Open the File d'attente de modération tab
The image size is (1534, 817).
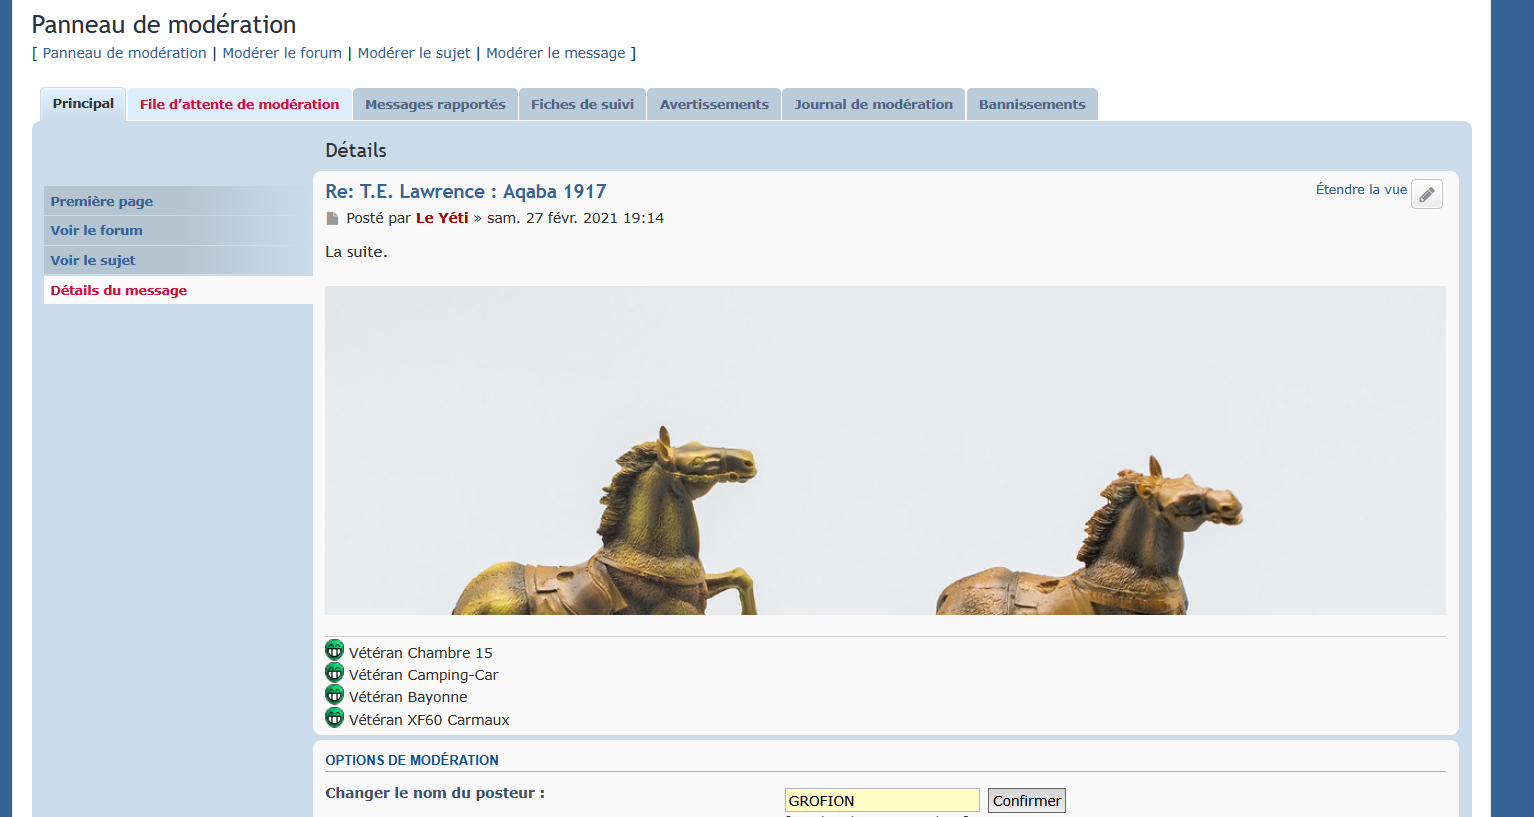(x=239, y=104)
